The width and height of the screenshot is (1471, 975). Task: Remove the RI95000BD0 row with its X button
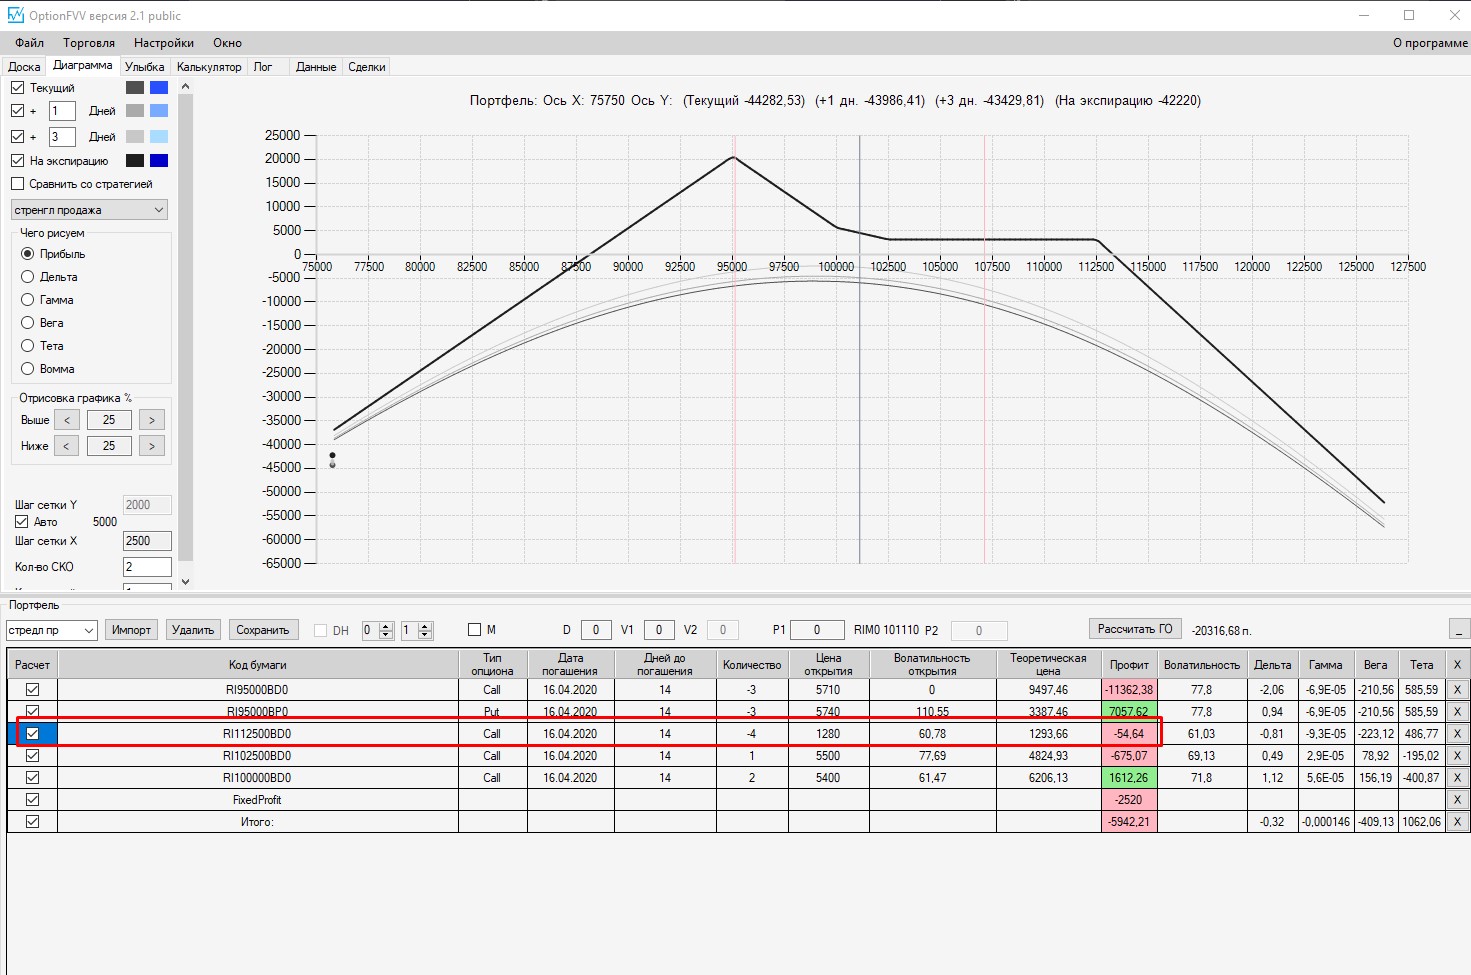(x=1457, y=690)
